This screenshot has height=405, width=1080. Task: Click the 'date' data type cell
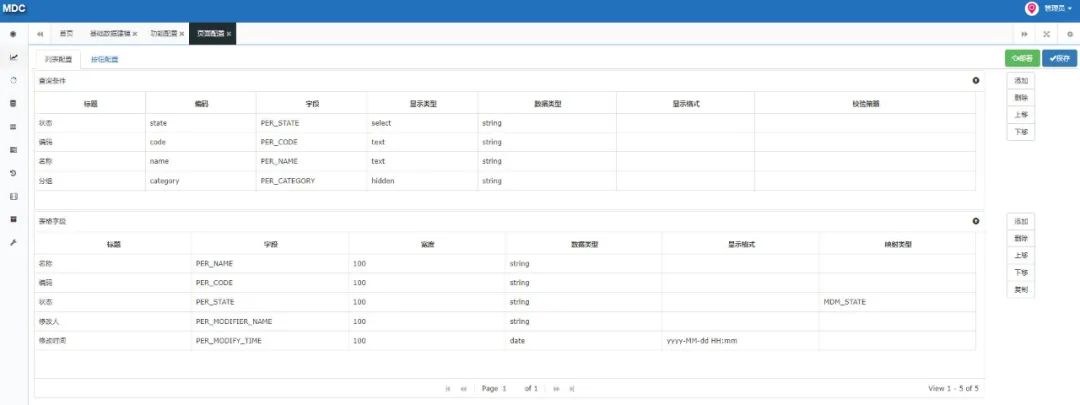(583, 341)
